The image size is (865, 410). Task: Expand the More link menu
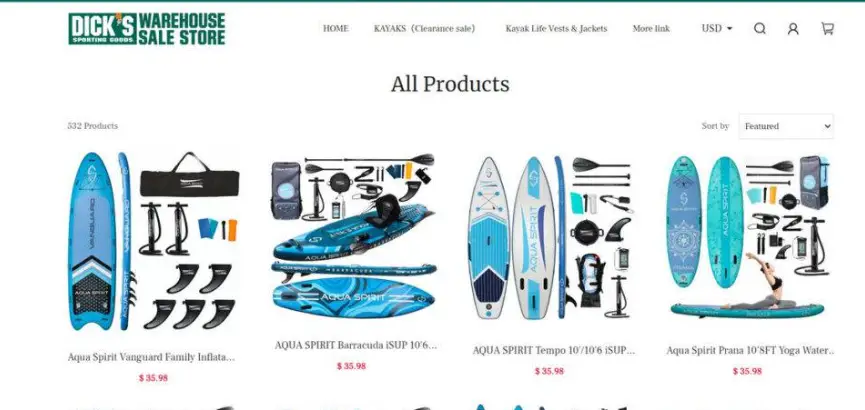651,28
